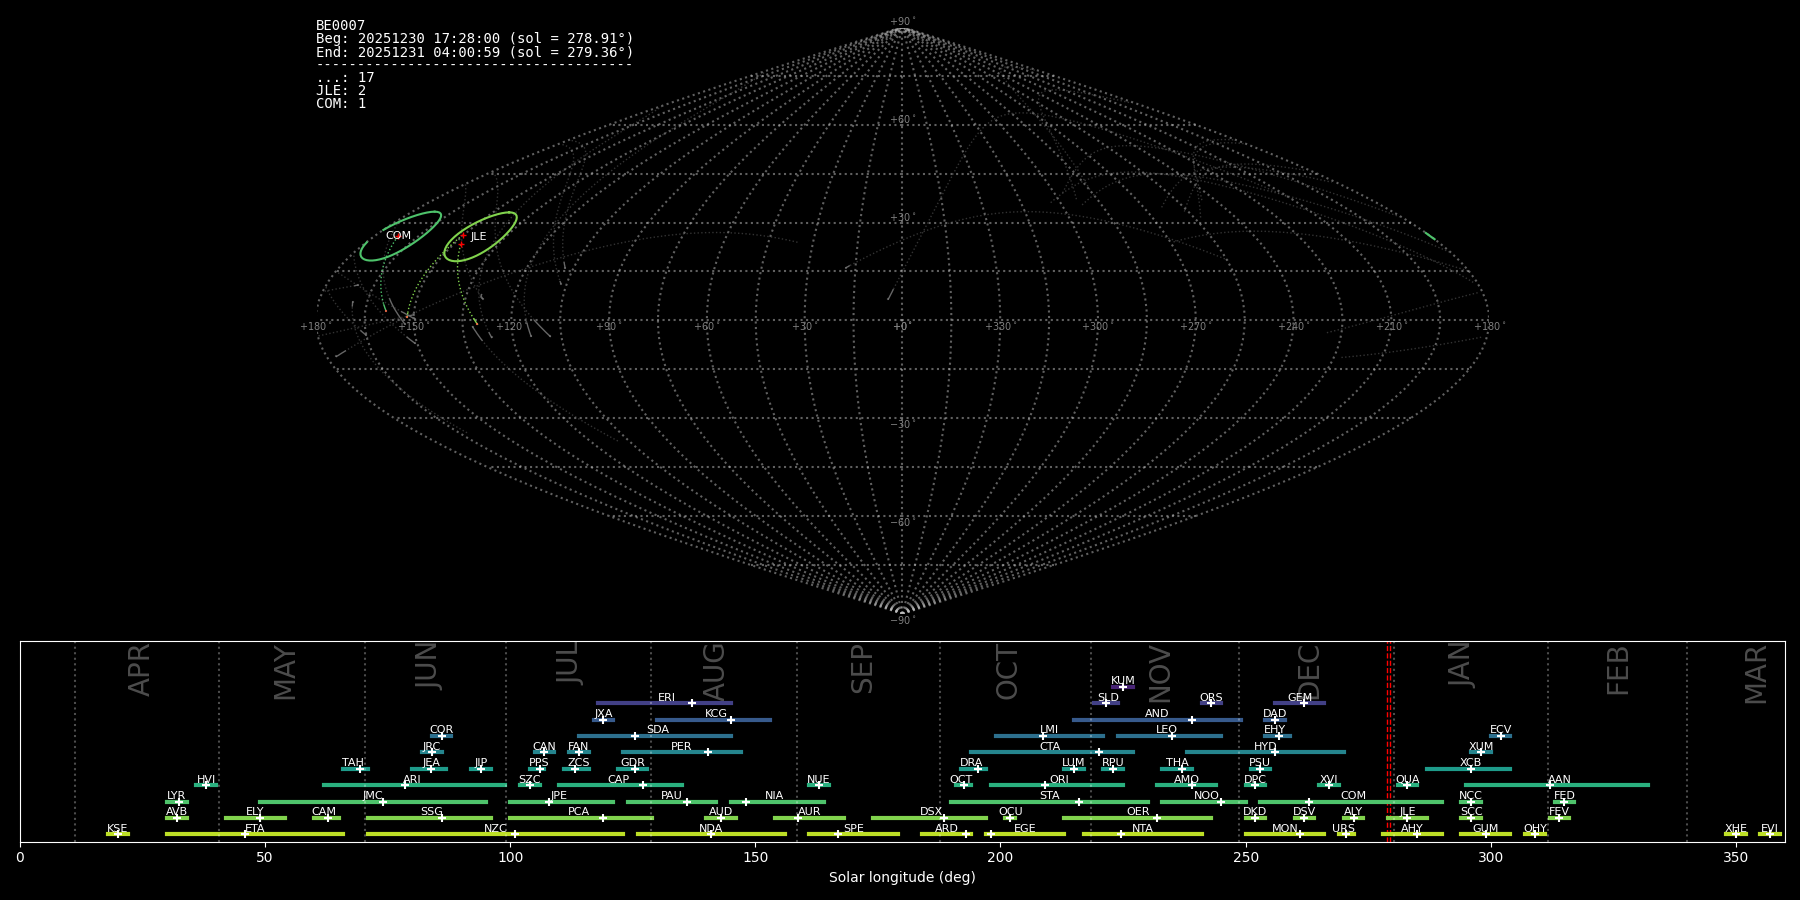Click the Solar longitude axis label
This screenshot has height=900, width=1800.
pos(901,878)
